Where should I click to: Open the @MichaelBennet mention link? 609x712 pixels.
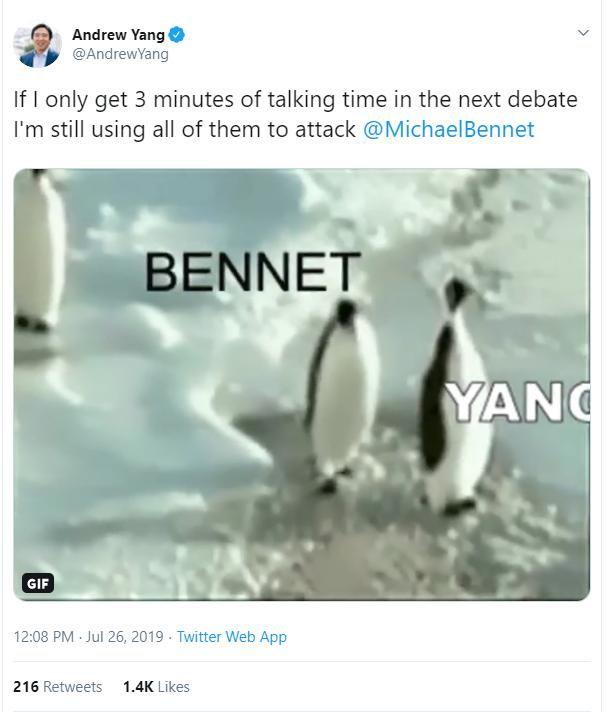pyautogui.click(x=449, y=129)
